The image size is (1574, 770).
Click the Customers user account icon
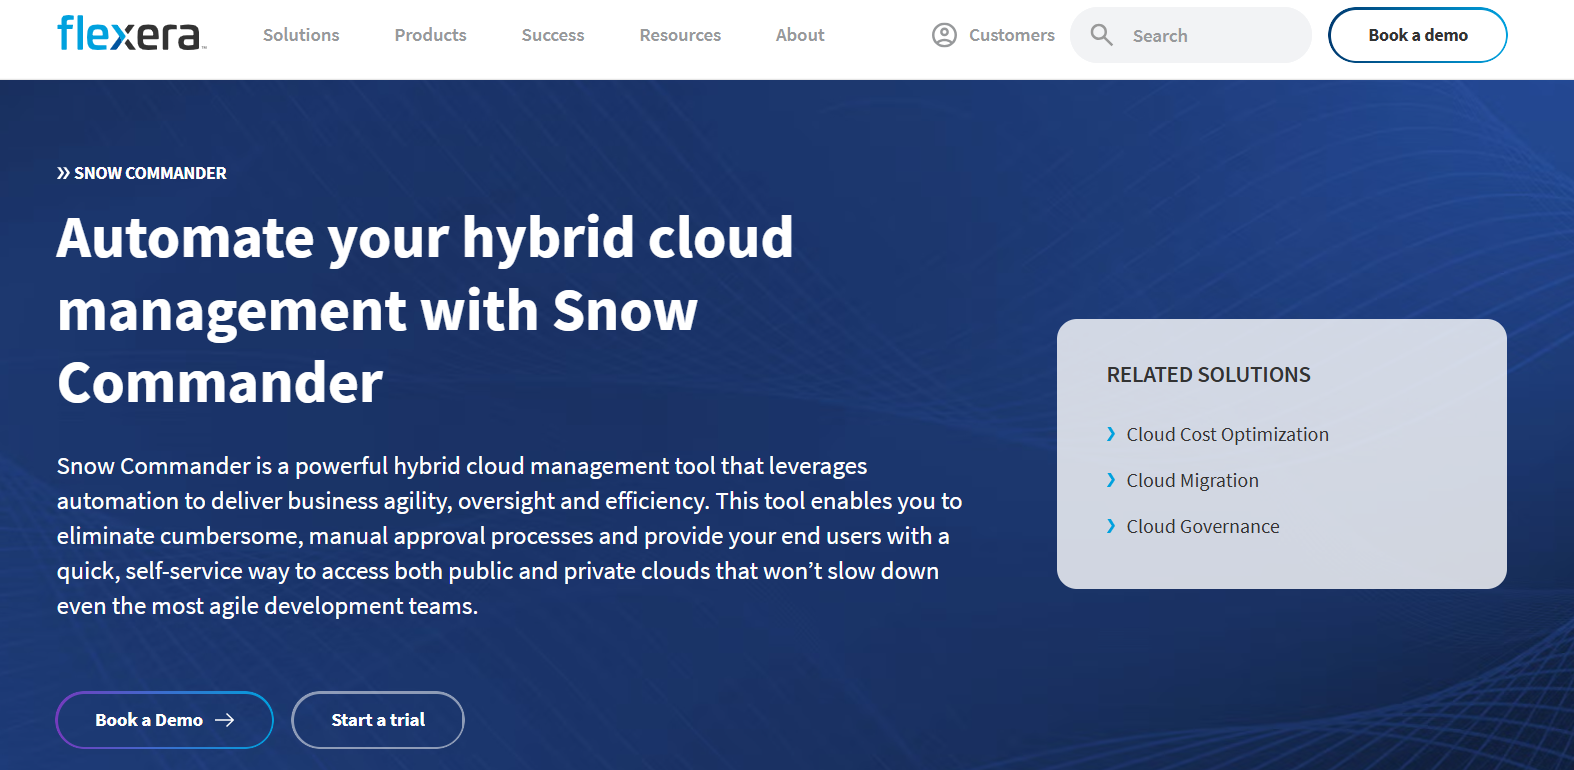[x=944, y=35]
